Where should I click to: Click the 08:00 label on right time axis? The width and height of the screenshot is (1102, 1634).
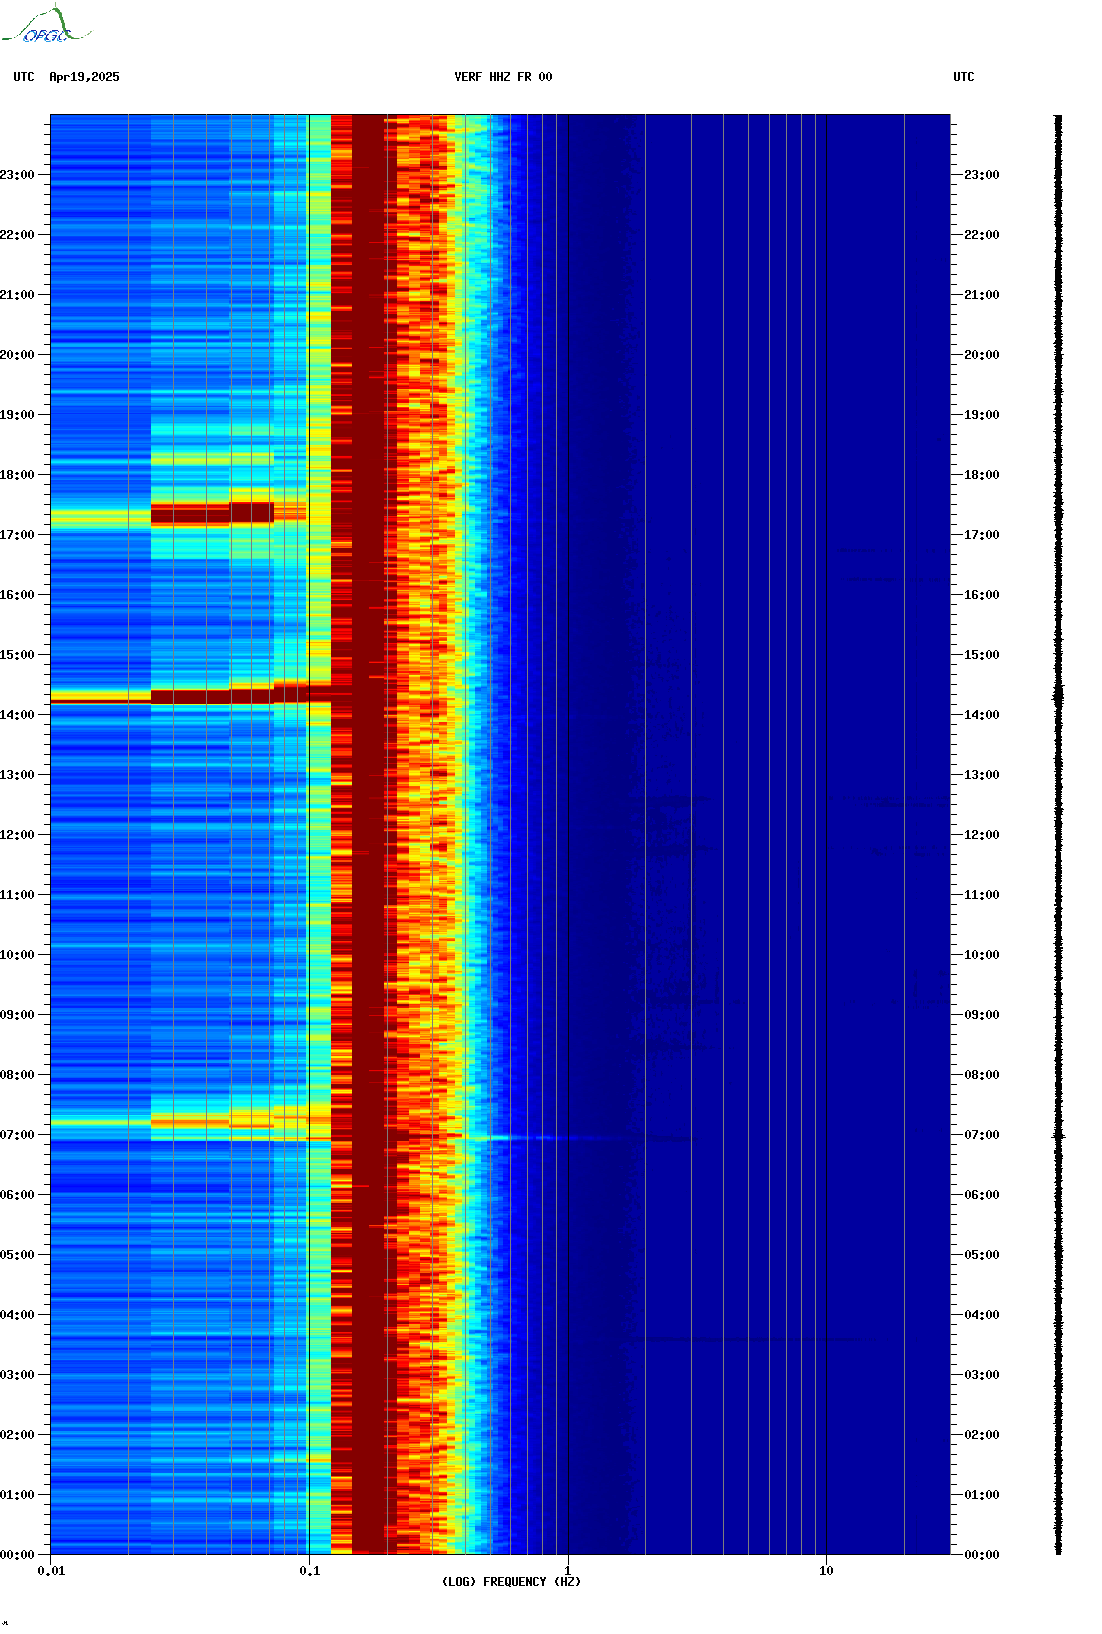pos(982,1075)
